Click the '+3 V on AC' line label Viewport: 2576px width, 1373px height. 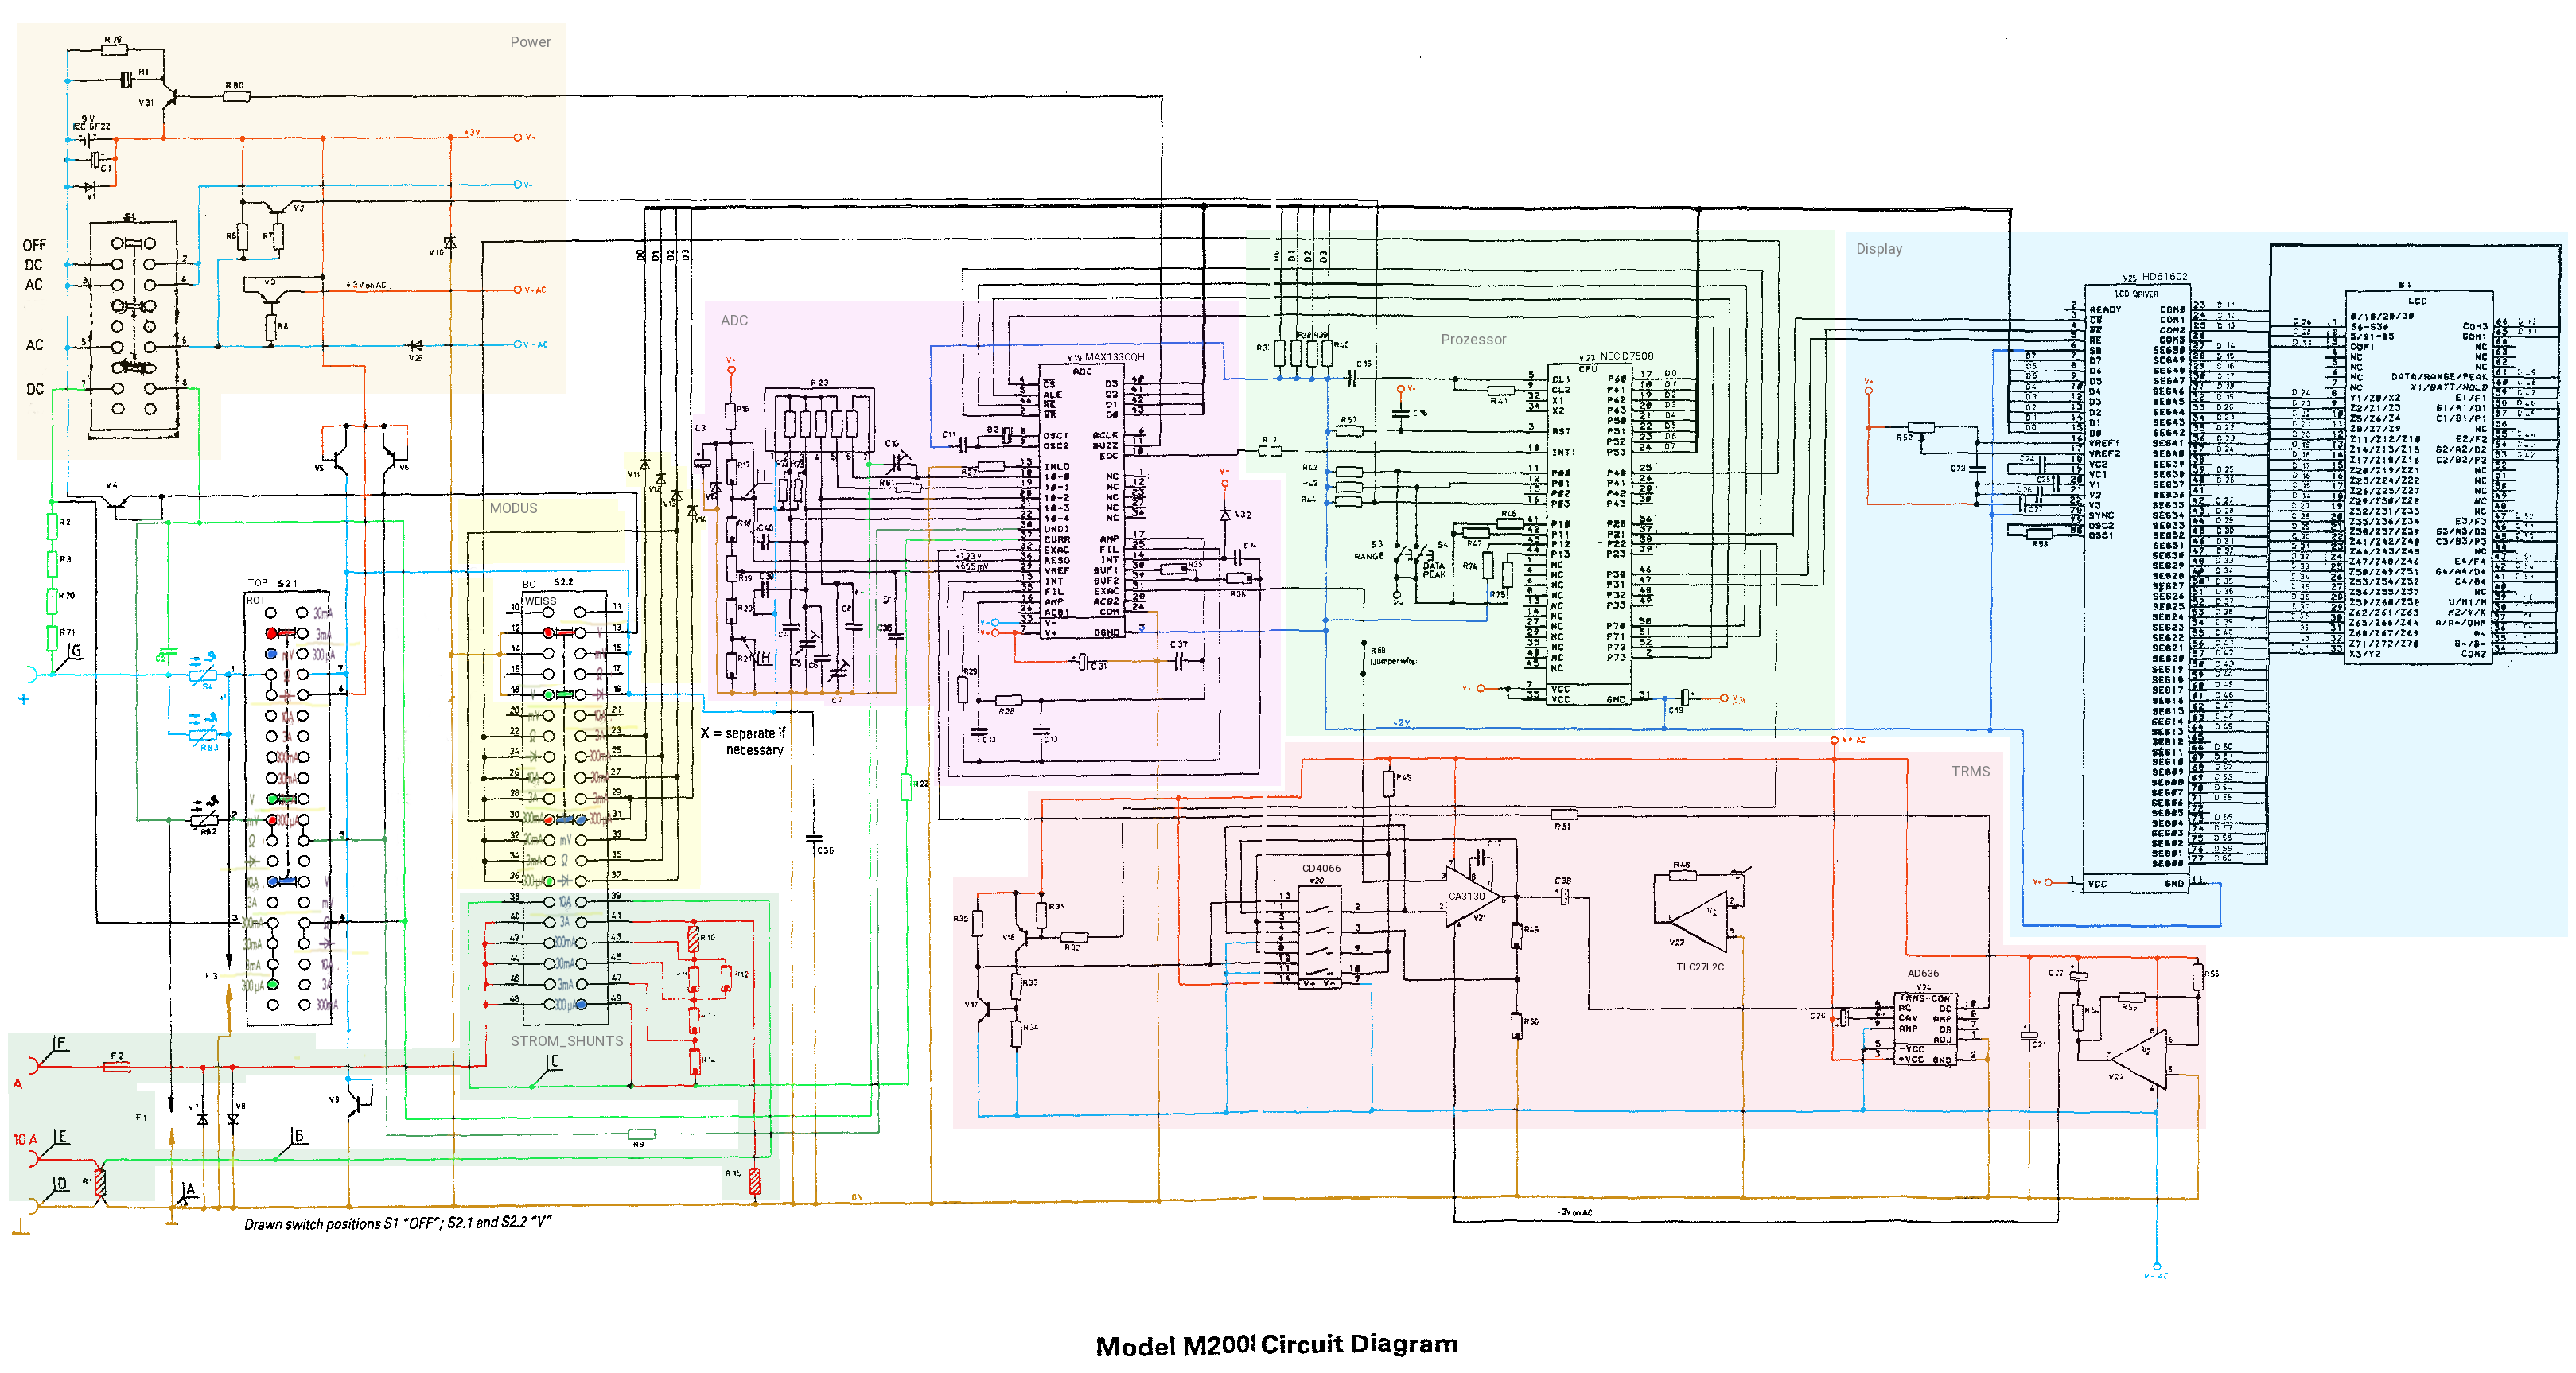(x=365, y=285)
